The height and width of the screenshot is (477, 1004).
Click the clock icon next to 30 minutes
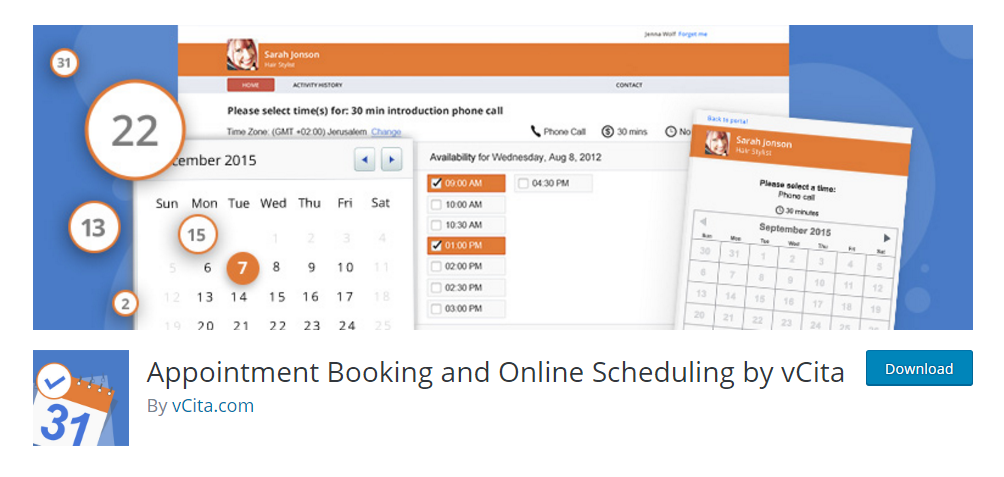(x=779, y=209)
